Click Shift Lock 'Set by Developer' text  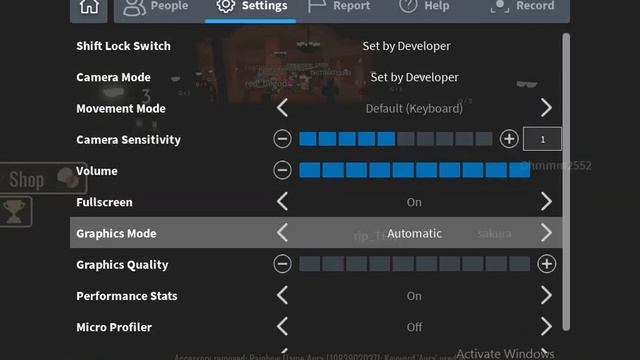point(407,46)
